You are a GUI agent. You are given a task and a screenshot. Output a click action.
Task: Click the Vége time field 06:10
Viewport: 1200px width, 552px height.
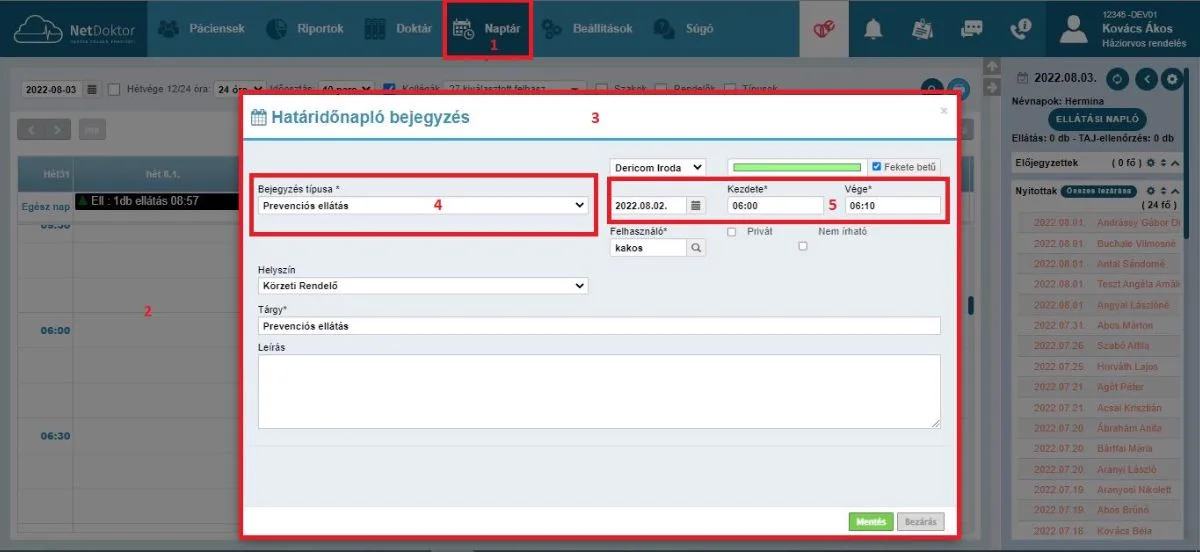point(892,205)
